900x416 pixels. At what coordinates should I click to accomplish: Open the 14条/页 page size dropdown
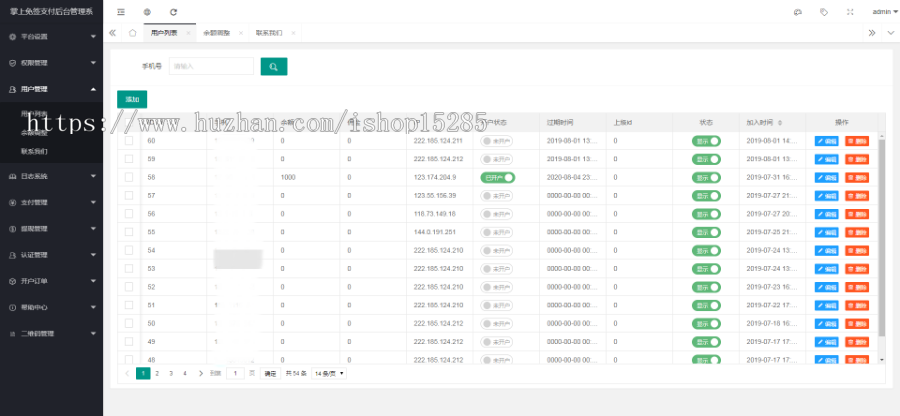[329, 373]
